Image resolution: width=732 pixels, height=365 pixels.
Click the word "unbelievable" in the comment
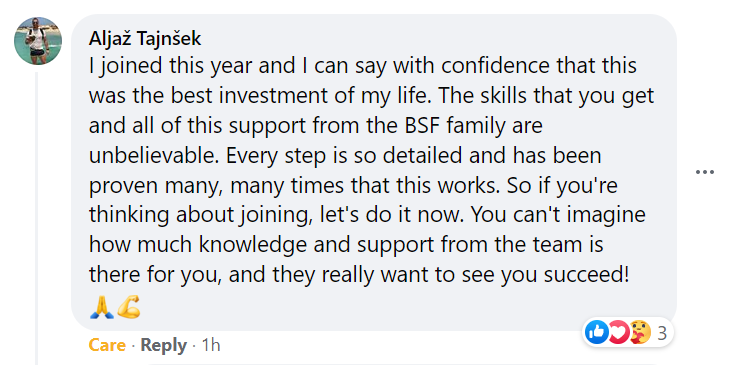[155, 155]
